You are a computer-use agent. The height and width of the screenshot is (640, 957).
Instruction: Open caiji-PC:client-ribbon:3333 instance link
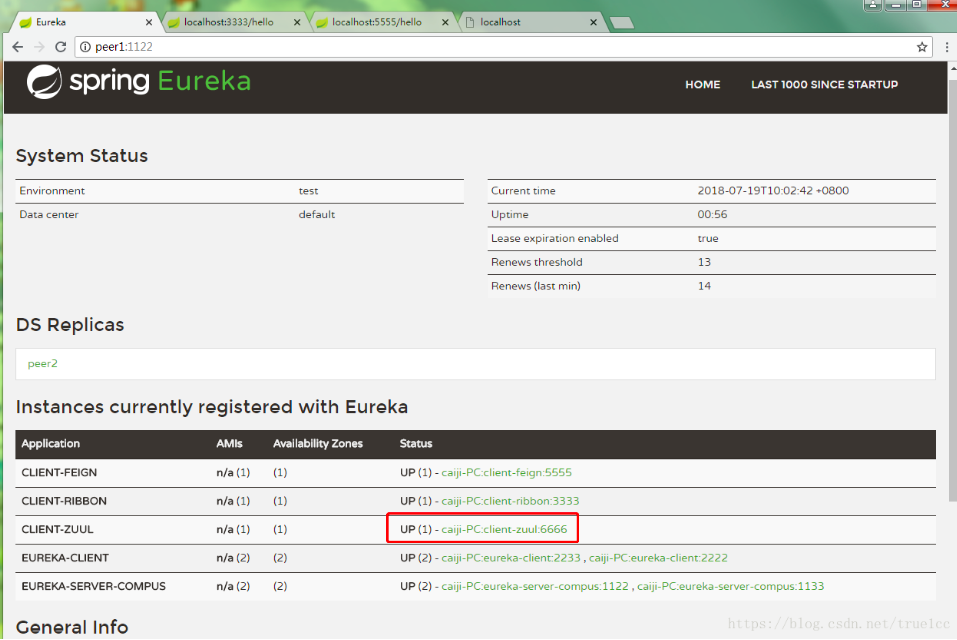pyautogui.click(x=510, y=501)
